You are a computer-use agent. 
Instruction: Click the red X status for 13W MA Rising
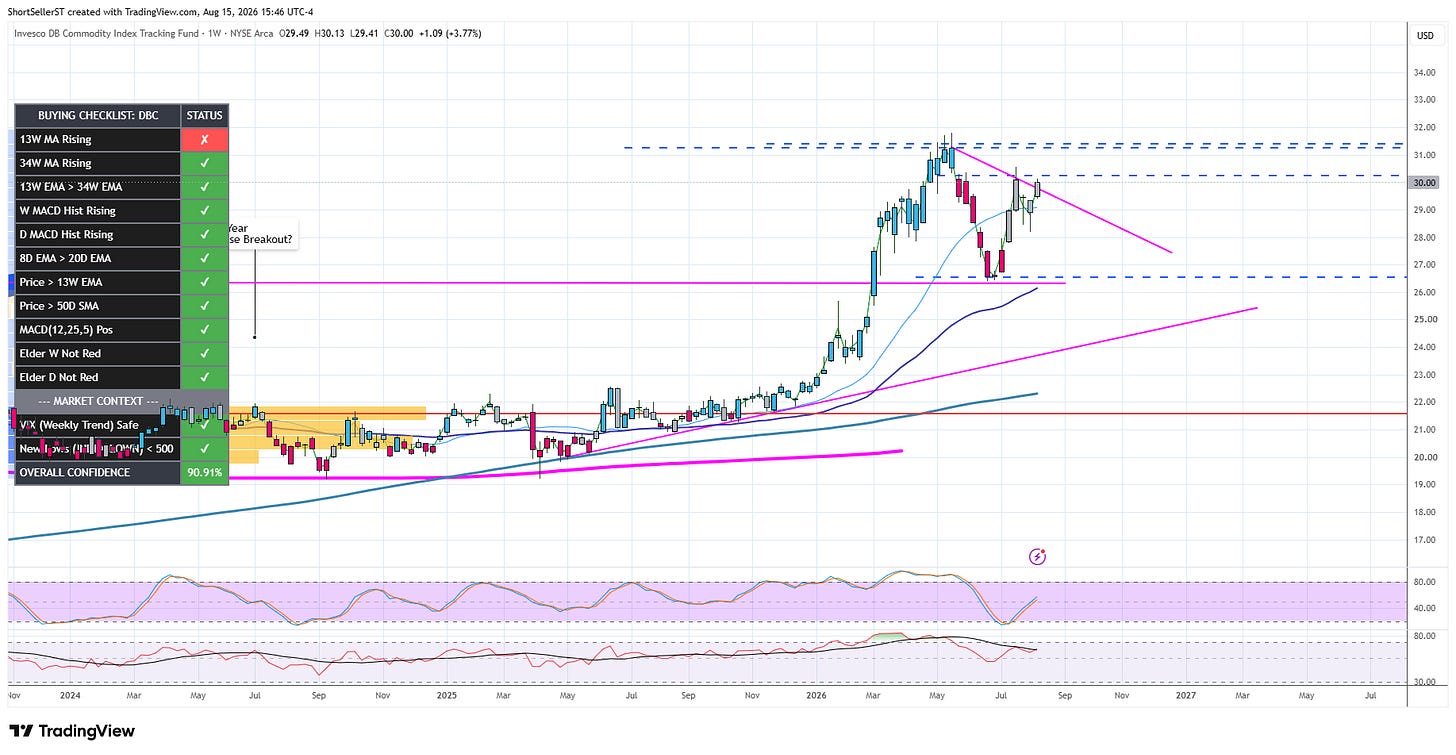point(204,139)
